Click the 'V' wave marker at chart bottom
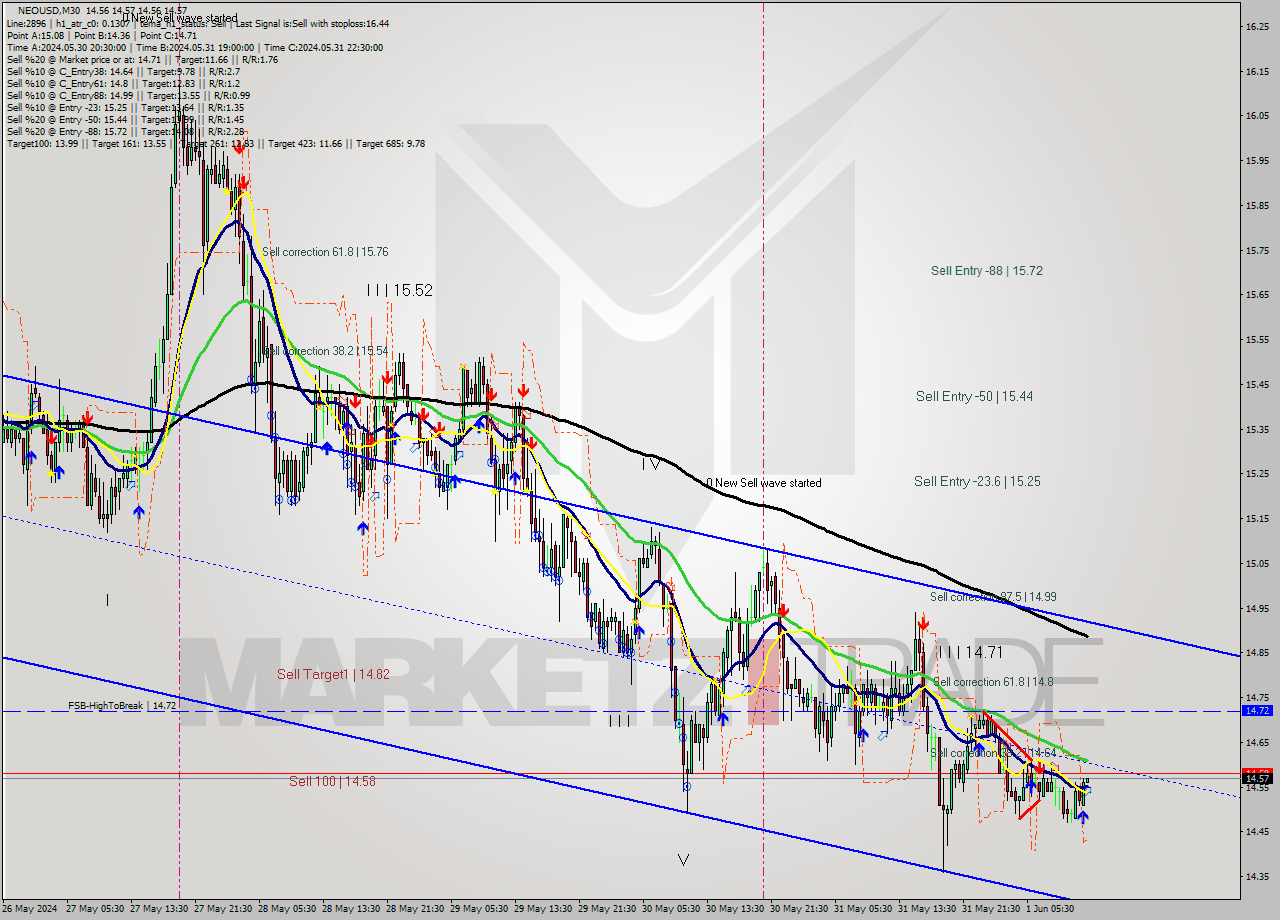This screenshot has height=920, width=1280. point(683,859)
